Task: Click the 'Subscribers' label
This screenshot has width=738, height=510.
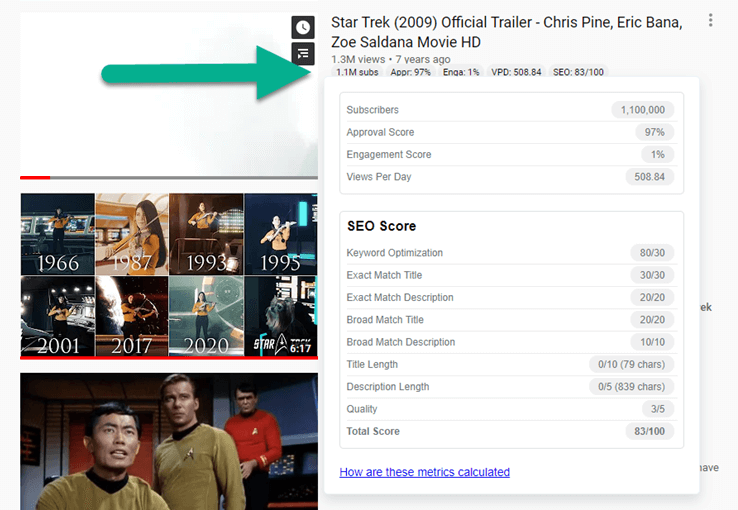Action: (372, 110)
